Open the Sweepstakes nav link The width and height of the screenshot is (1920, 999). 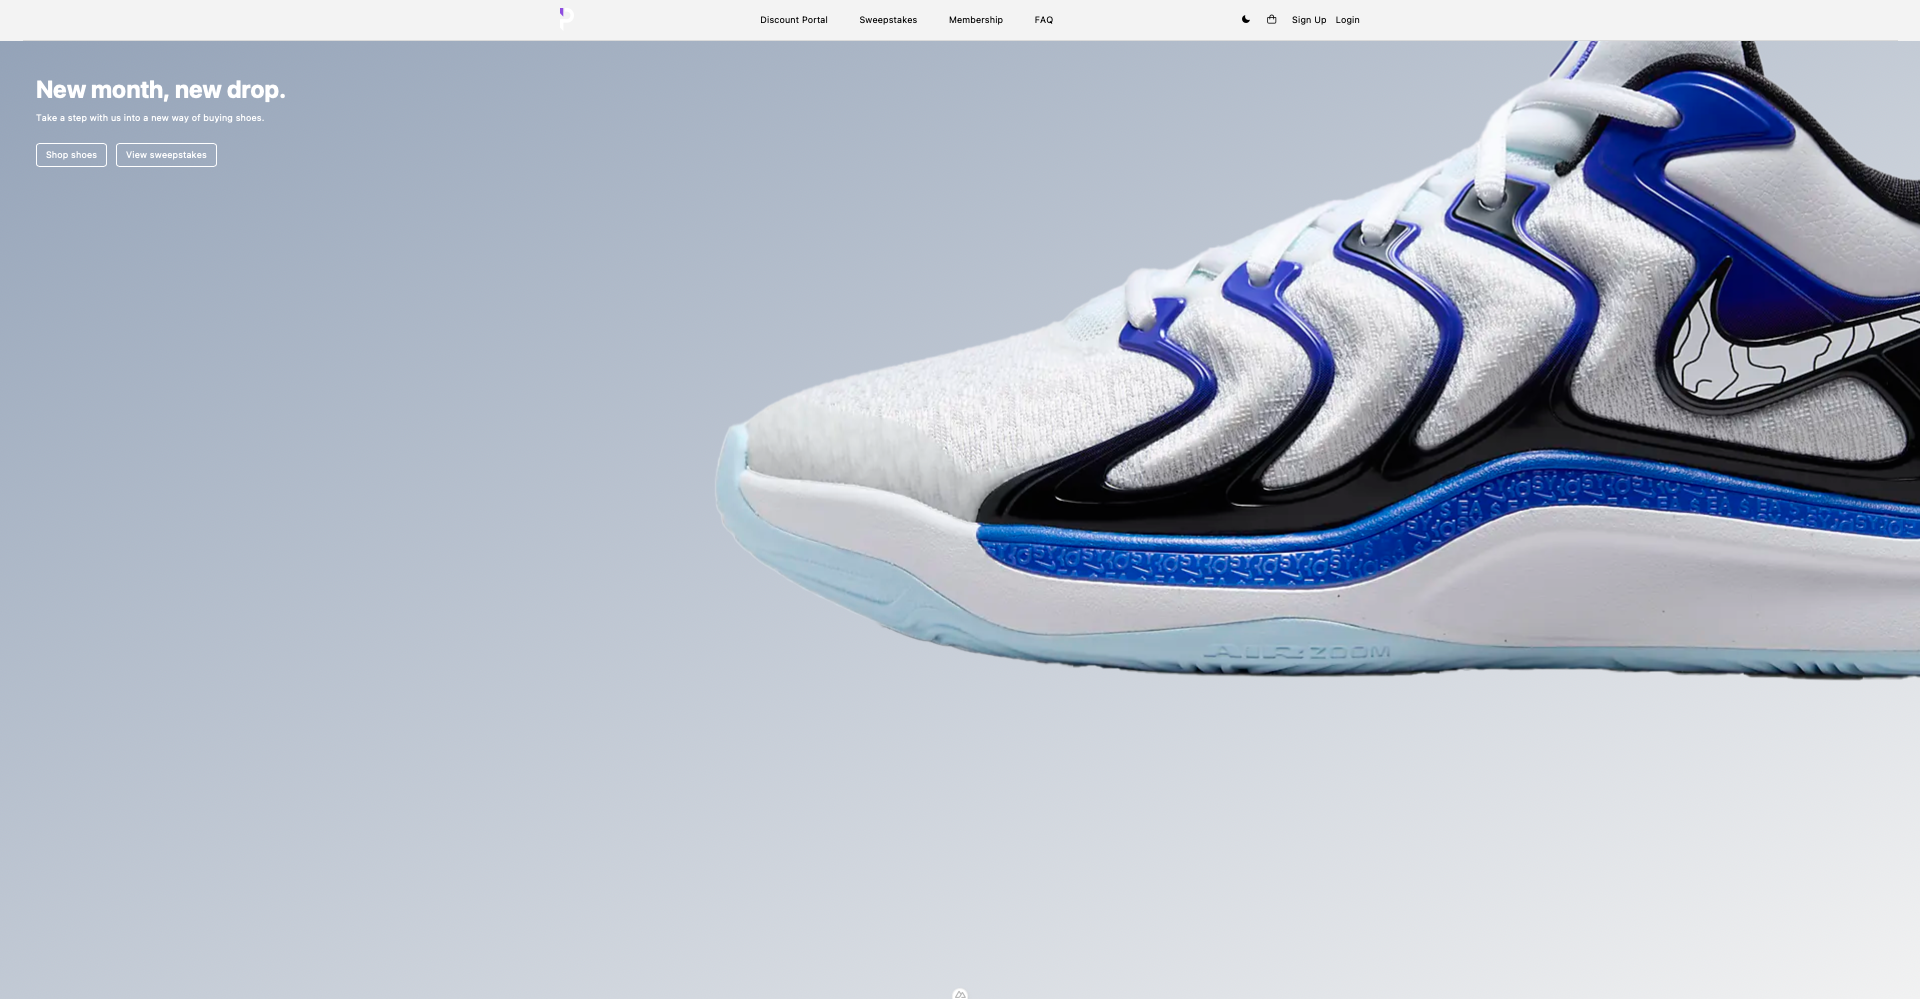point(887,20)
